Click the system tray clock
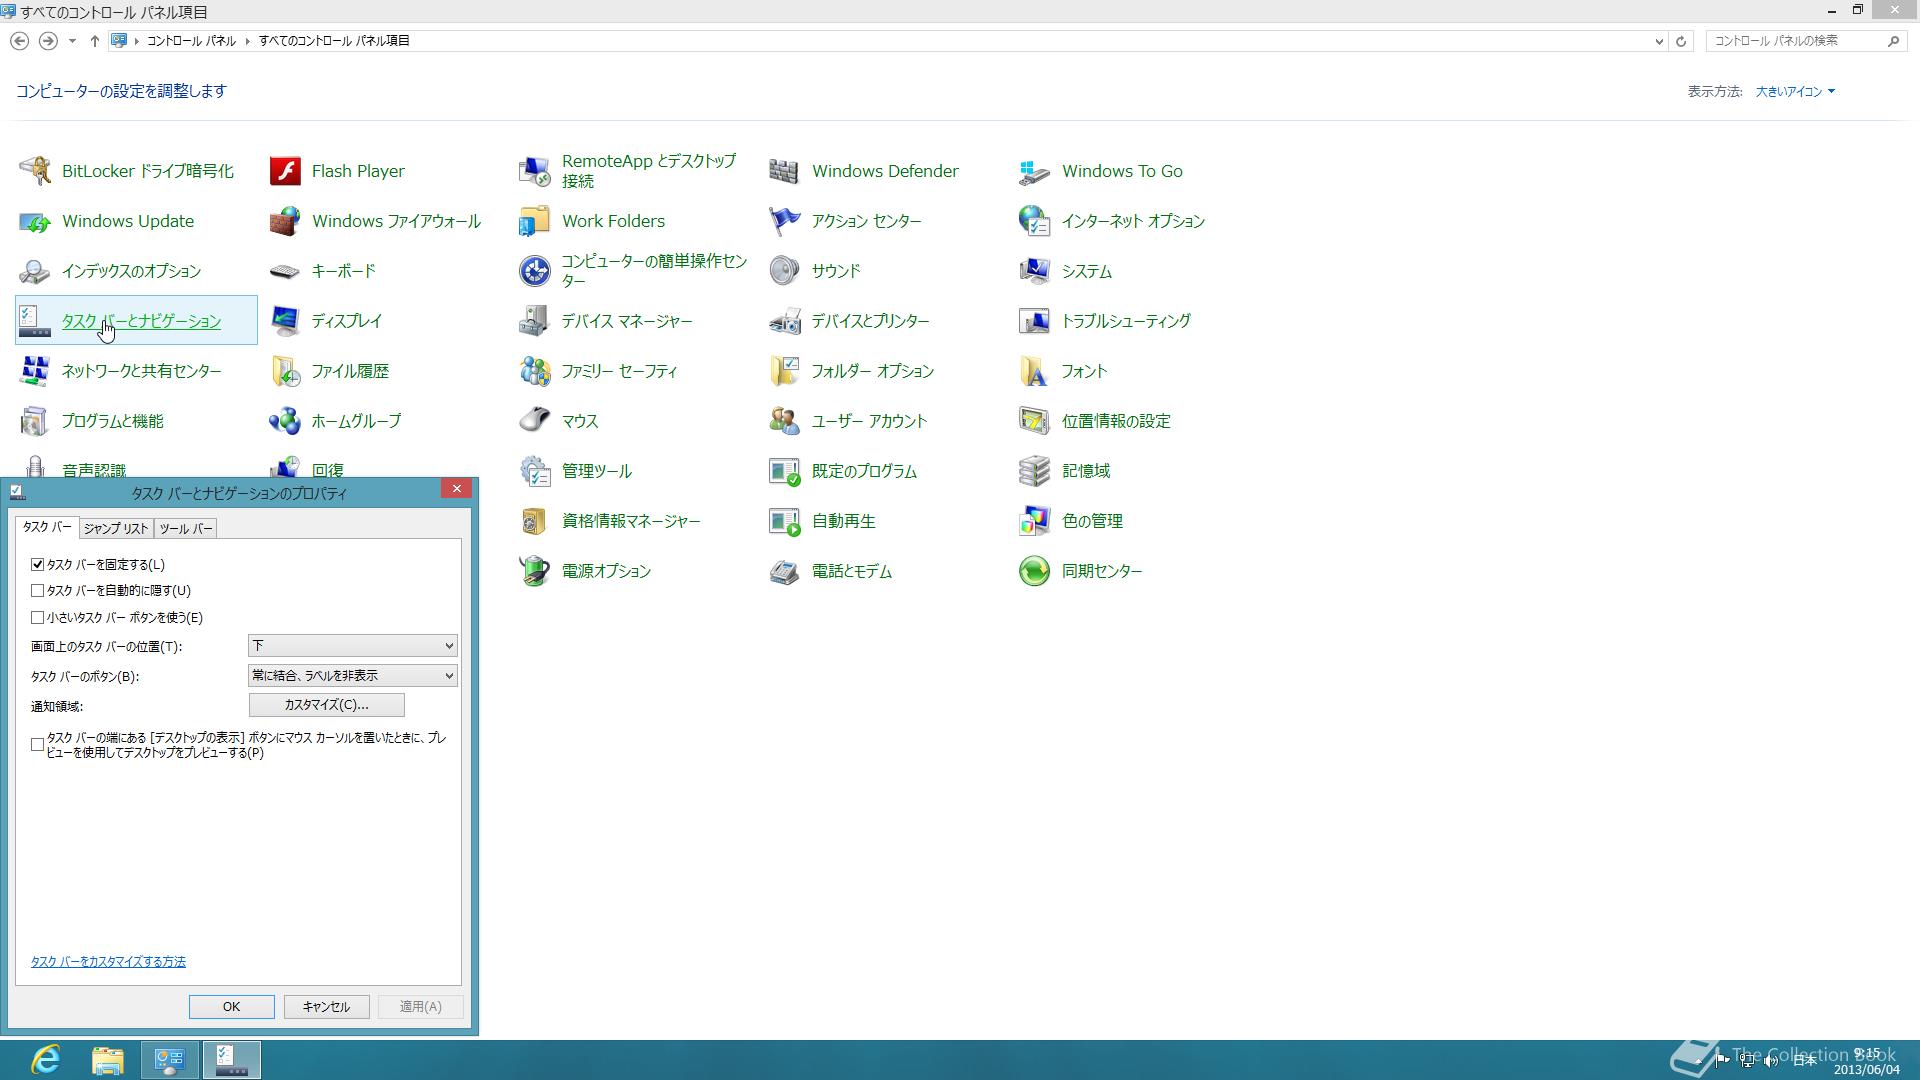Viewport: 1920px width, 1080px height. 1866,1061
